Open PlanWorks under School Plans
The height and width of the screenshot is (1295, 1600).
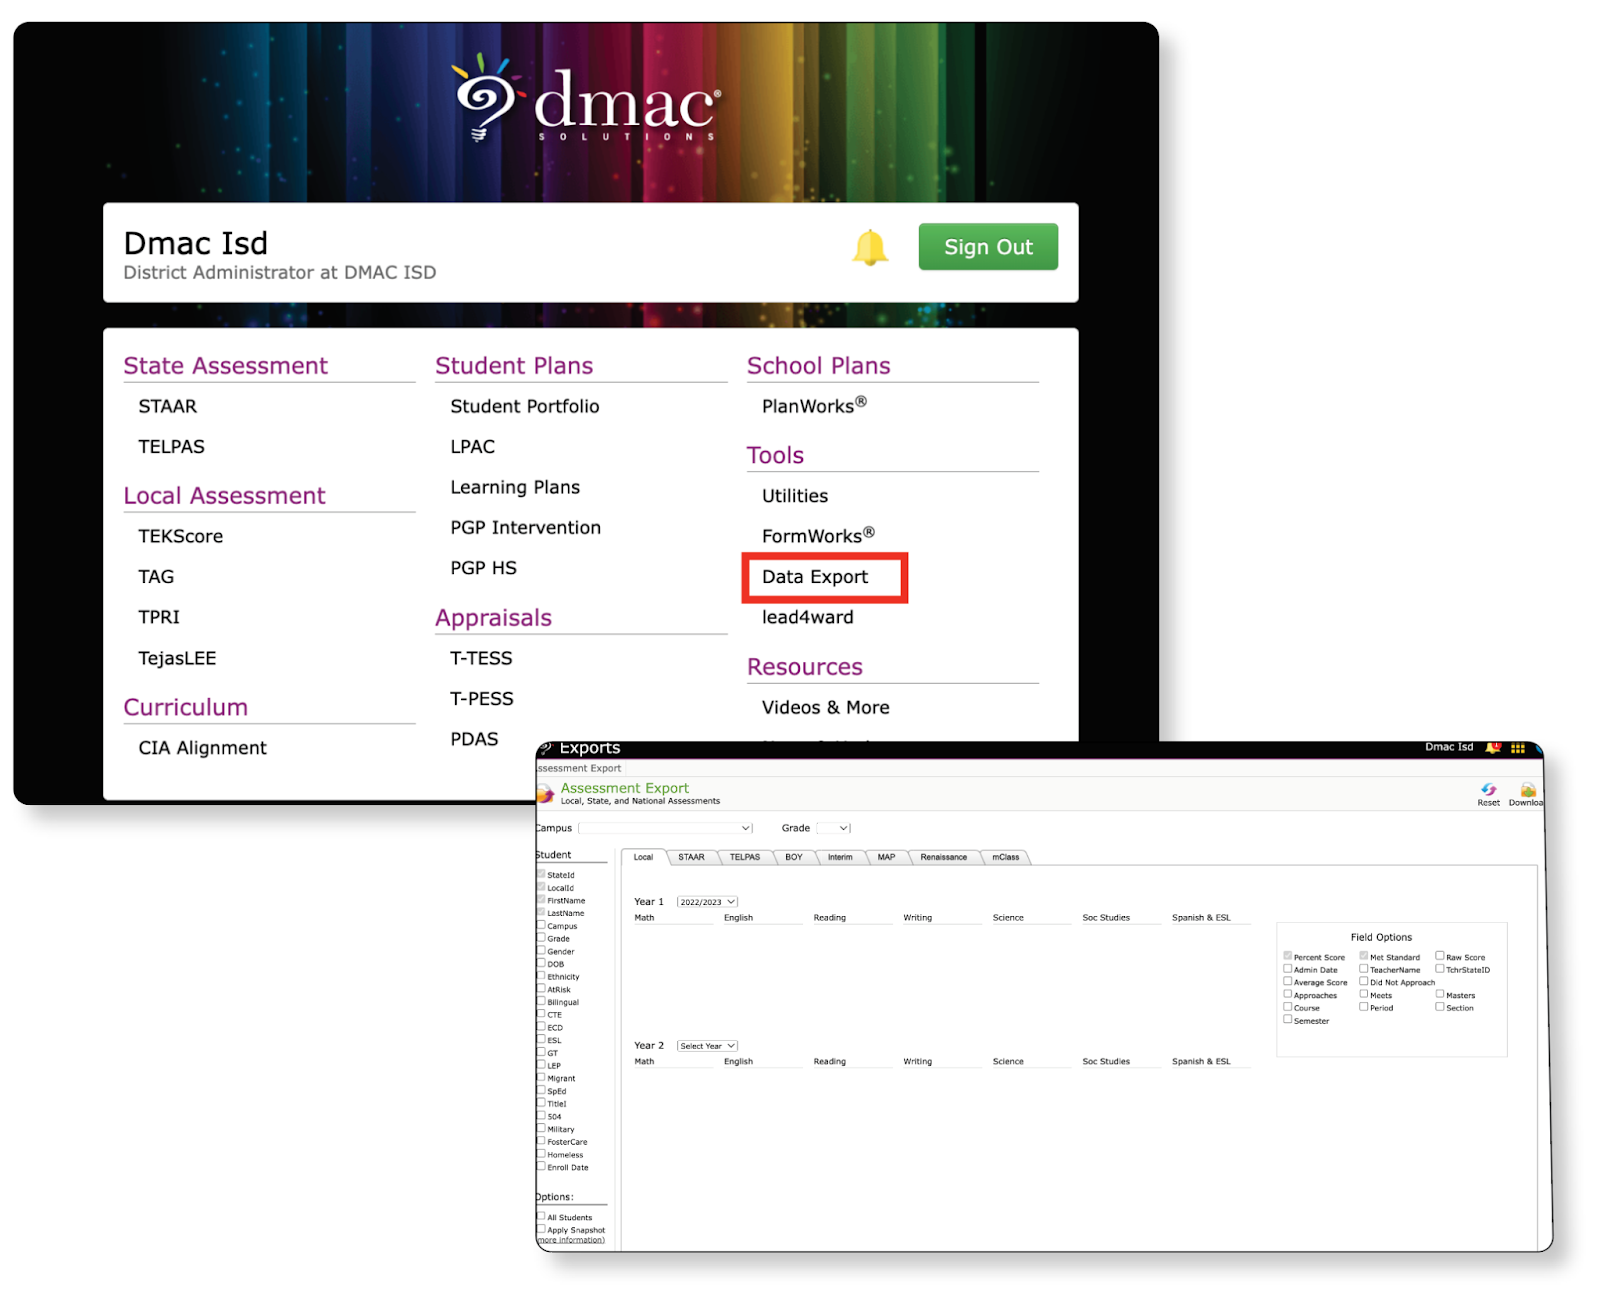click(x=814, y=406)
